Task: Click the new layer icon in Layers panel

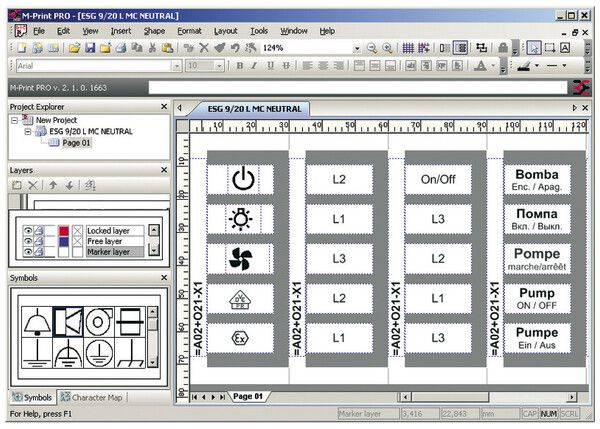Action: (16, 186)
